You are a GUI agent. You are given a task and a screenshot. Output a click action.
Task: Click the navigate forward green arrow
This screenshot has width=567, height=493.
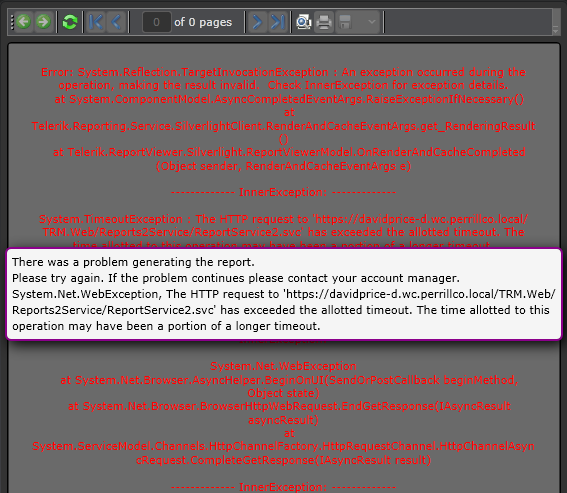tap(43, 22)
